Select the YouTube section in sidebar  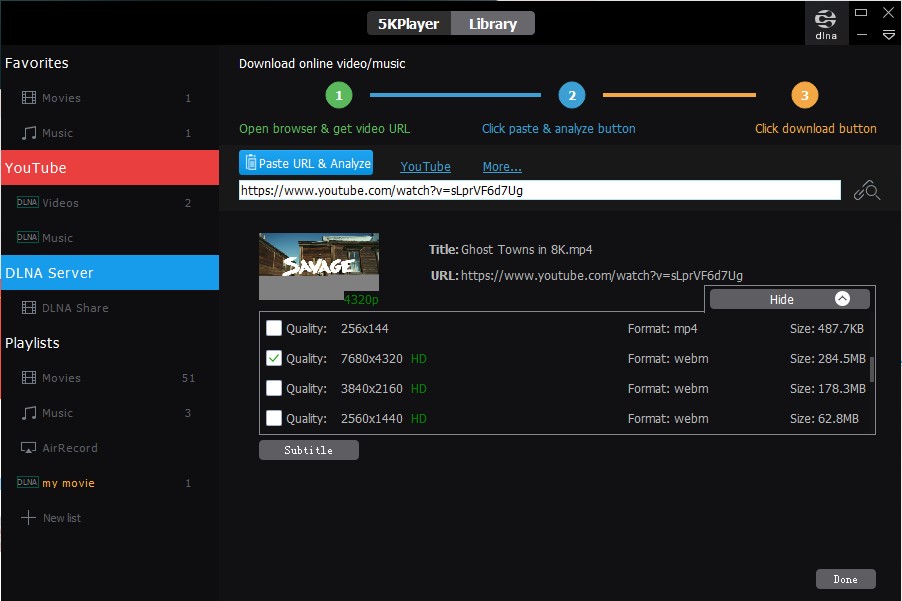[x=110, y=167]
